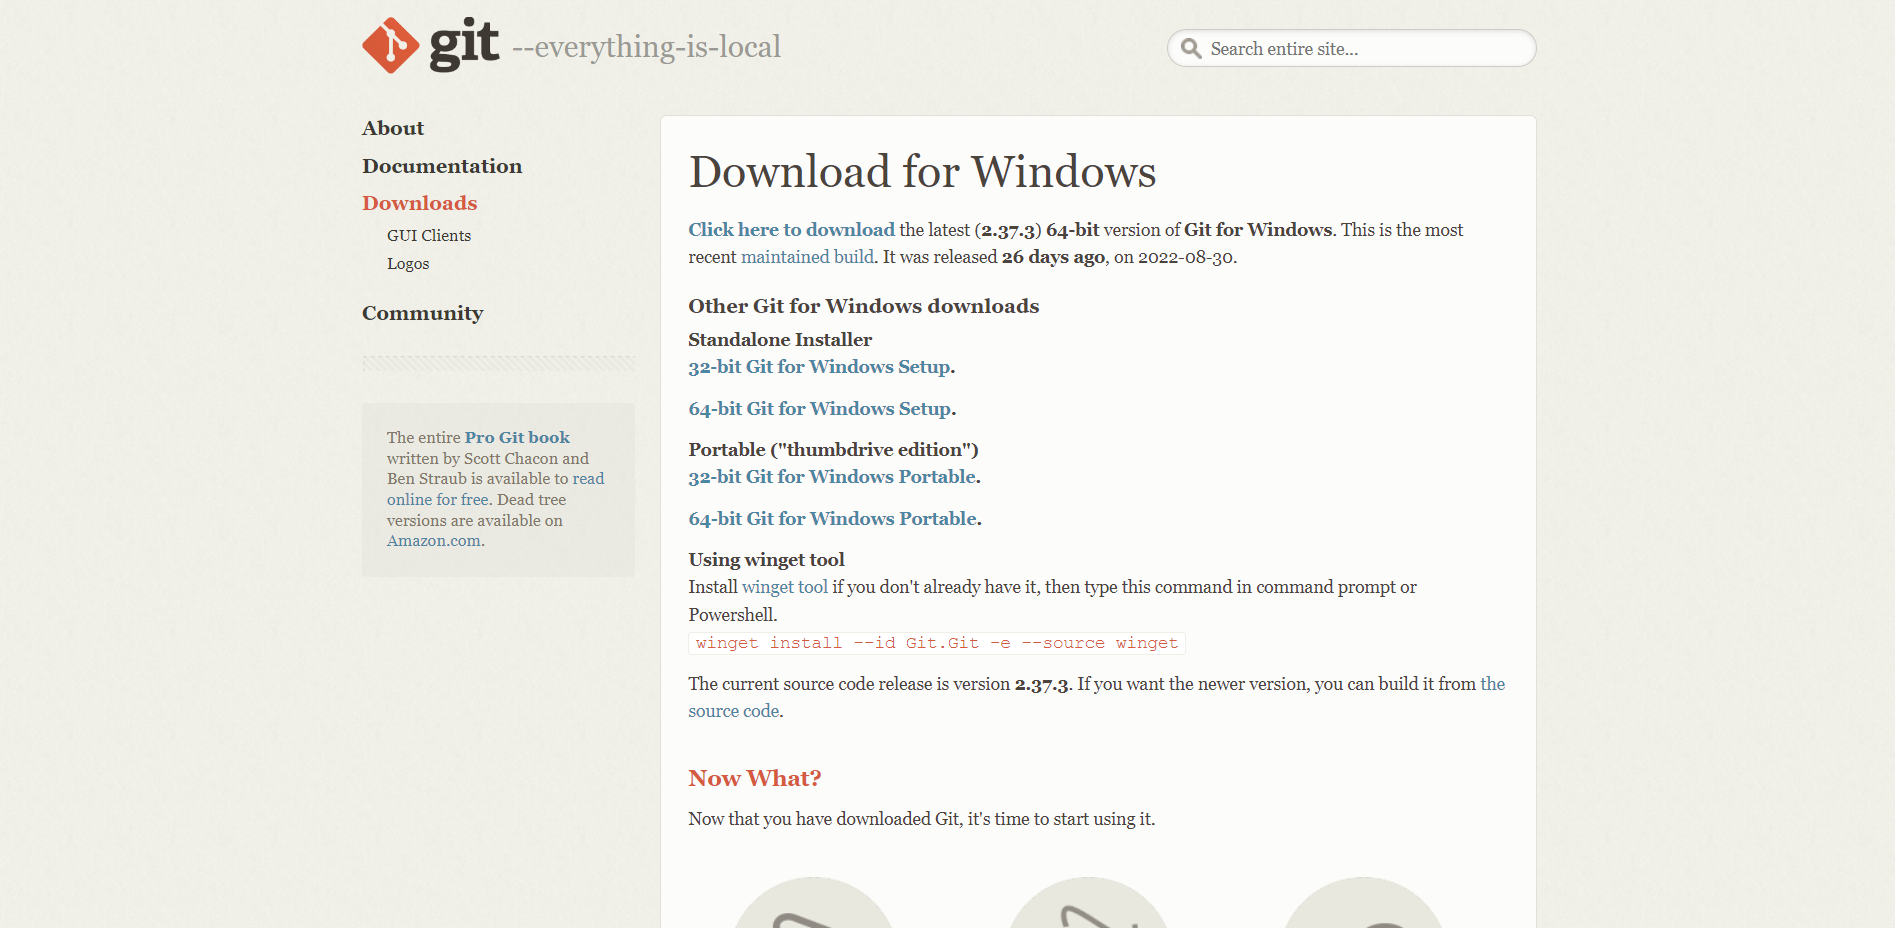
Task: Click the '--everything-is-local' tagline
Action: coord(646,47)
